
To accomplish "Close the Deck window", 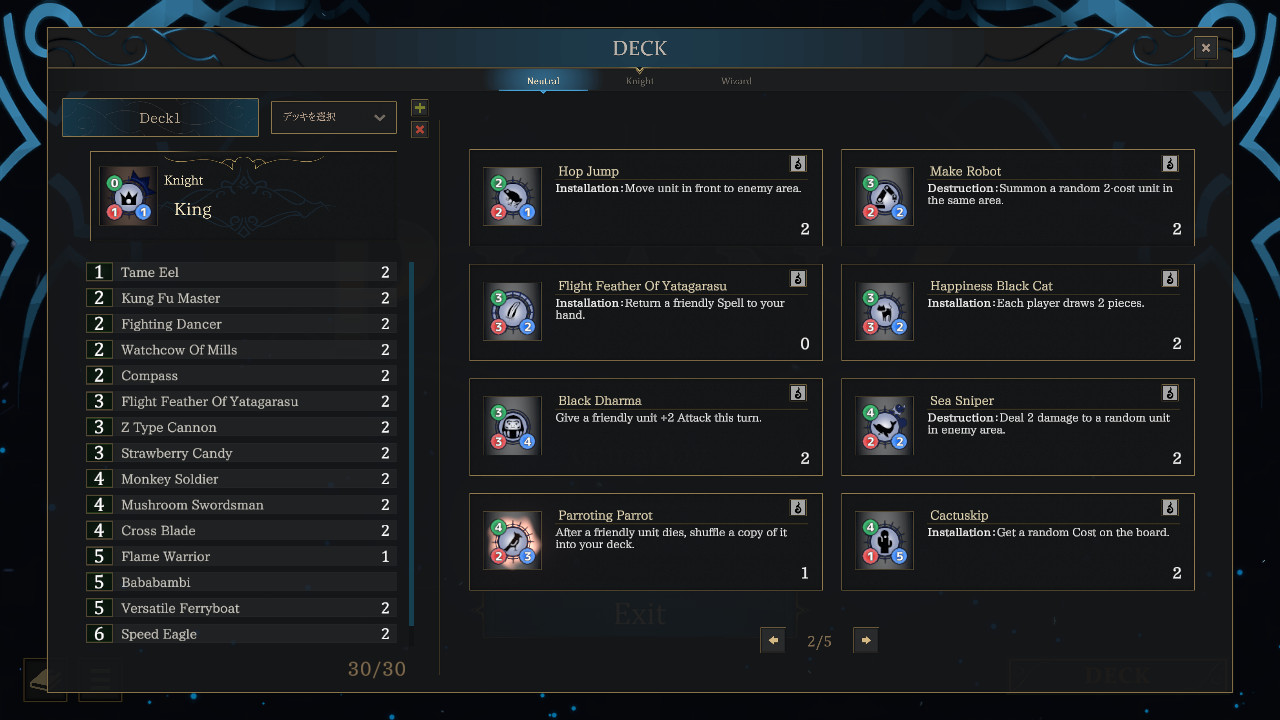I will point(1205,48).
